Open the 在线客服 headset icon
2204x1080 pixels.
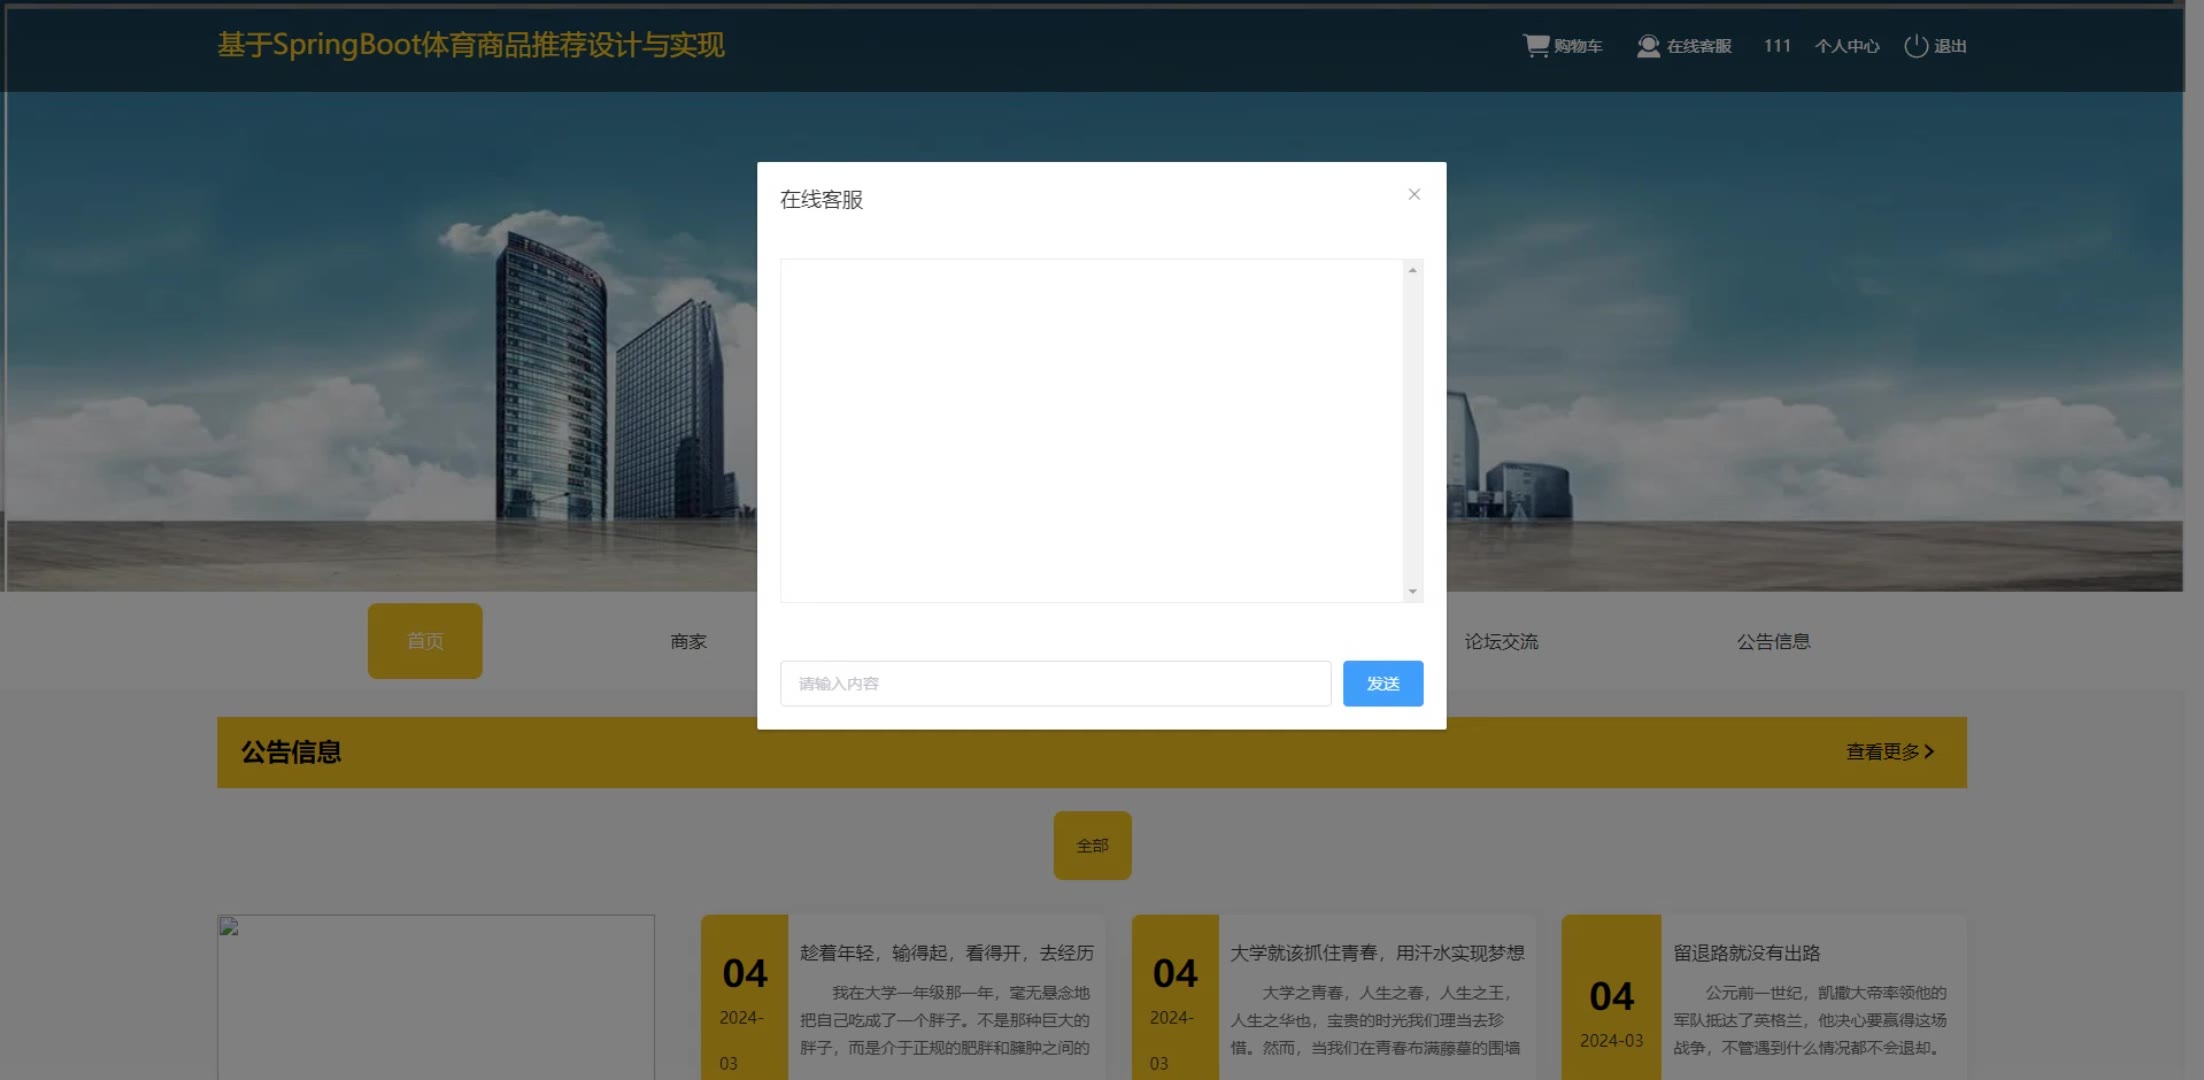tap(1647, 46)
